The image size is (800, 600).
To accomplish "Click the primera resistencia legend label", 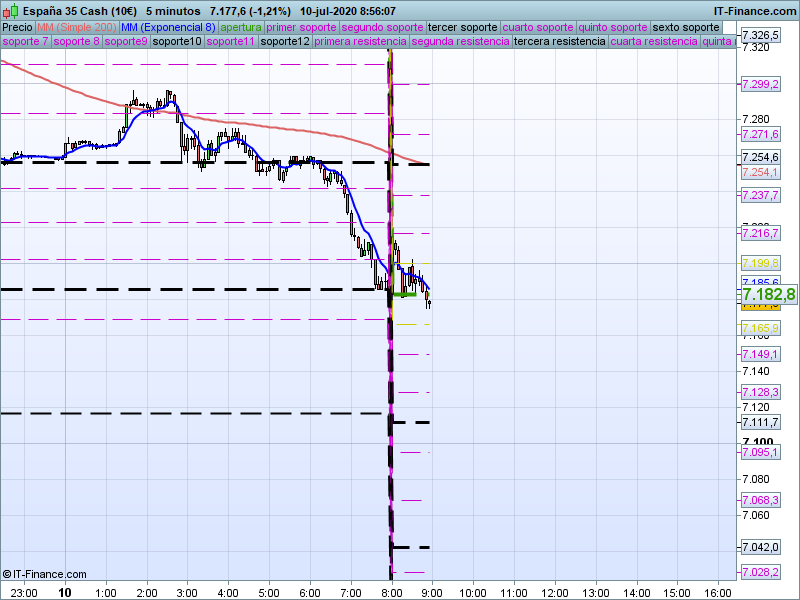I will pyautogui.click(x=360, y=42).
